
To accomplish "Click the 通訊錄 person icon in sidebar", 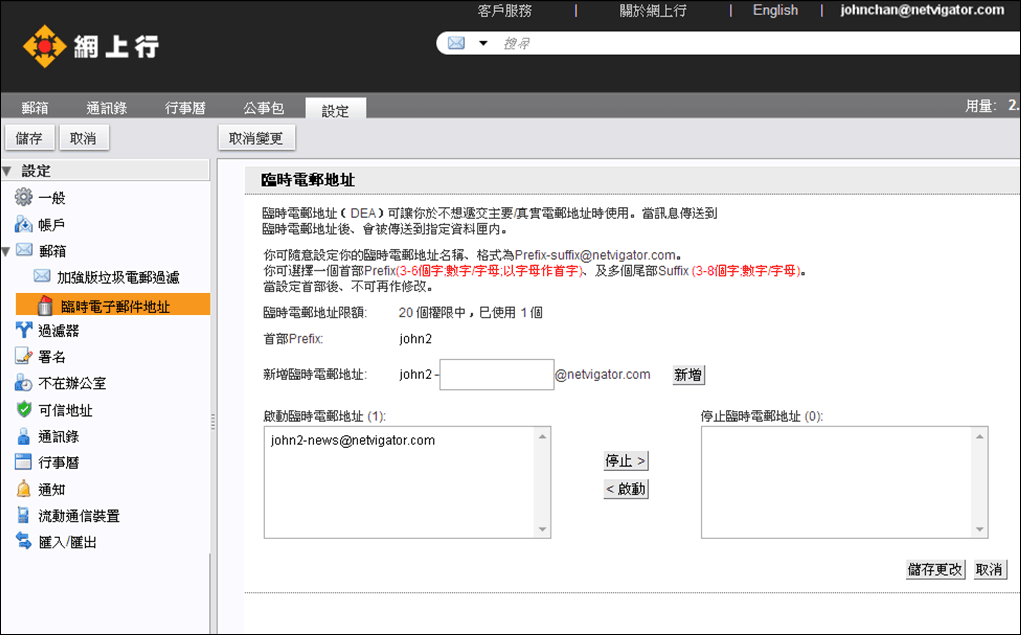I will click(23, 436).
